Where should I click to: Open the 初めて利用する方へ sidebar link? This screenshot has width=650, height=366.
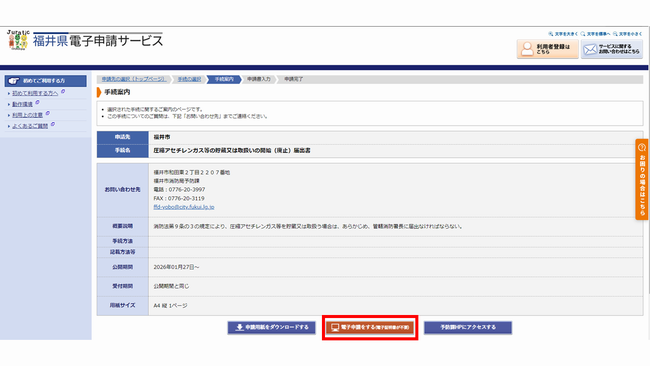coord(35,93)
